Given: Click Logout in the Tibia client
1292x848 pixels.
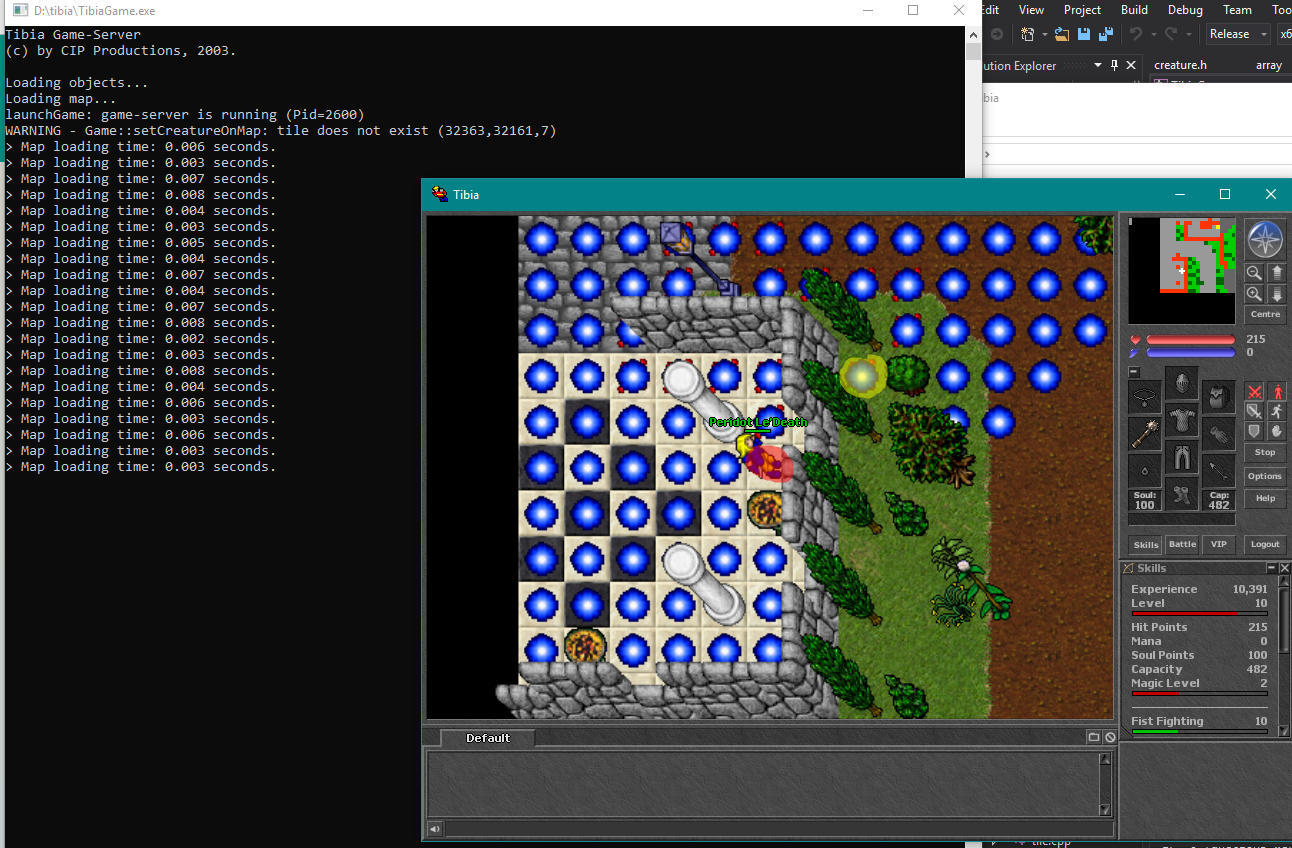Looking at the screenshot, I should click(x=1265, y=544).
